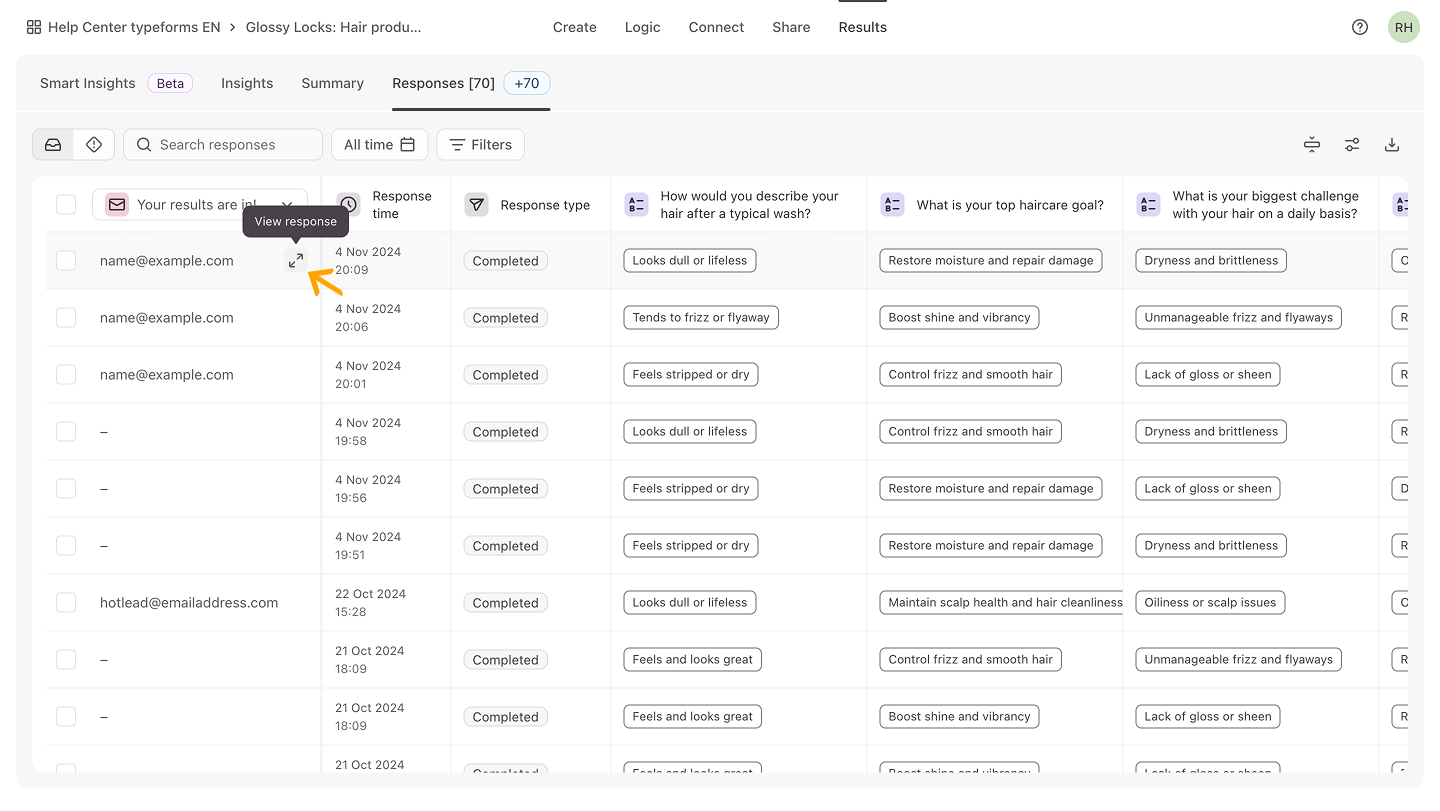The height and width of the screenshot is (811, 1440).
Task: Switch to the inbox responses view icon
Action: [x=53, y=145]
